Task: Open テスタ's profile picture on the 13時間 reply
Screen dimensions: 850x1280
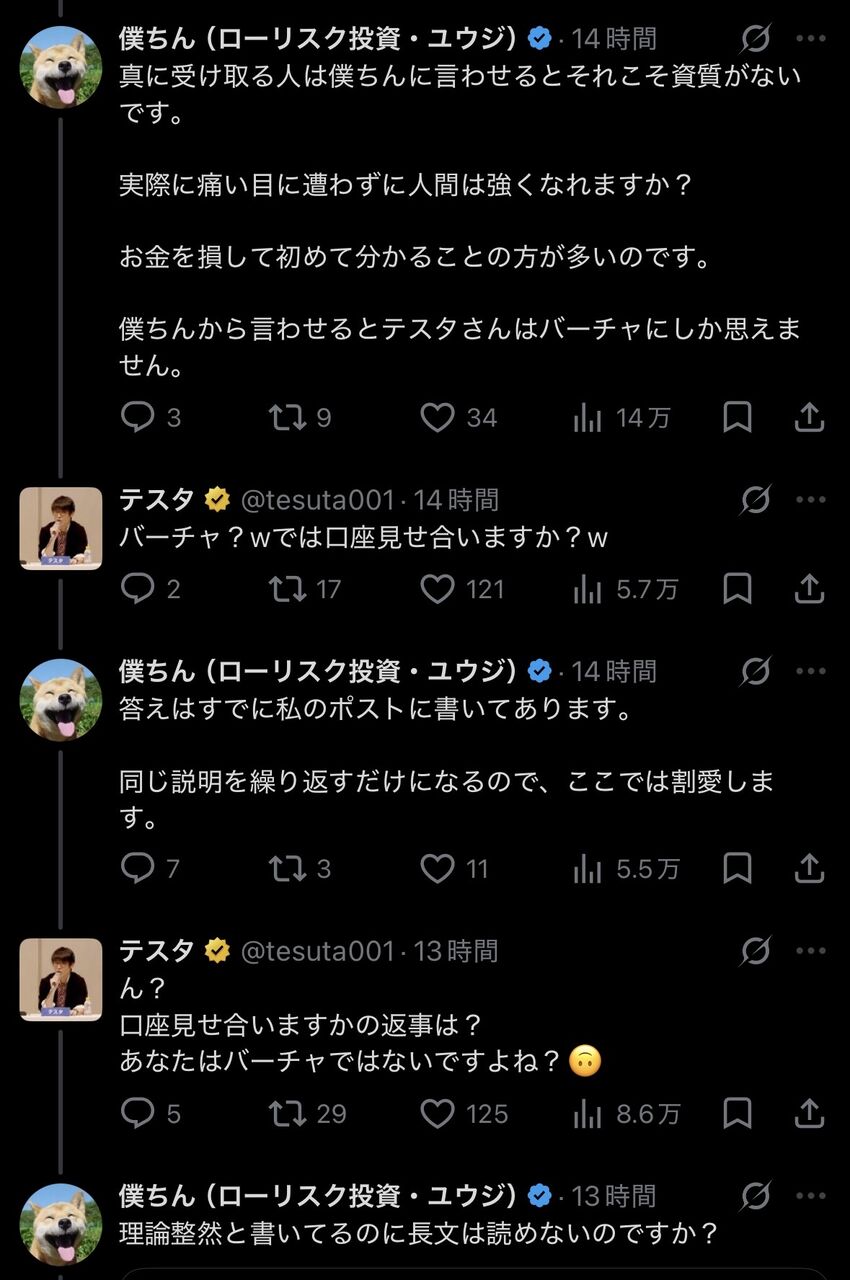Action: pyautogui.click(x=61, y=979)
